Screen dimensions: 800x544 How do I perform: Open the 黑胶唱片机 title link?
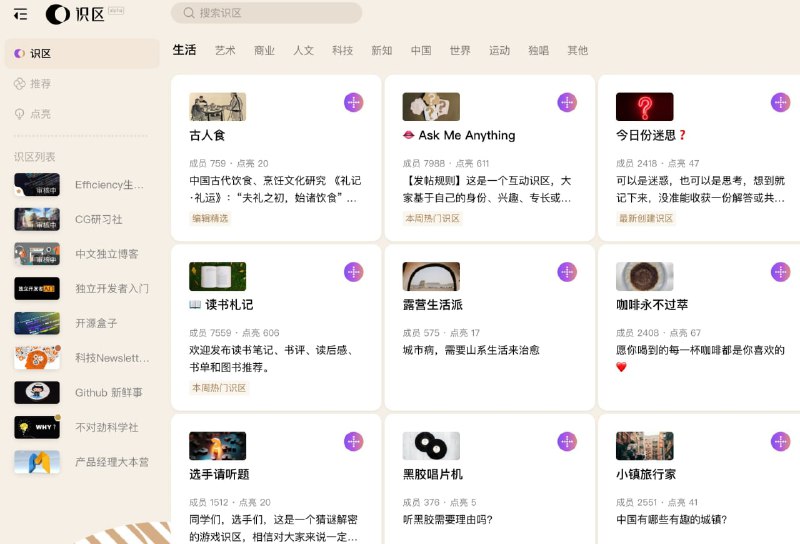coord(433,474)
